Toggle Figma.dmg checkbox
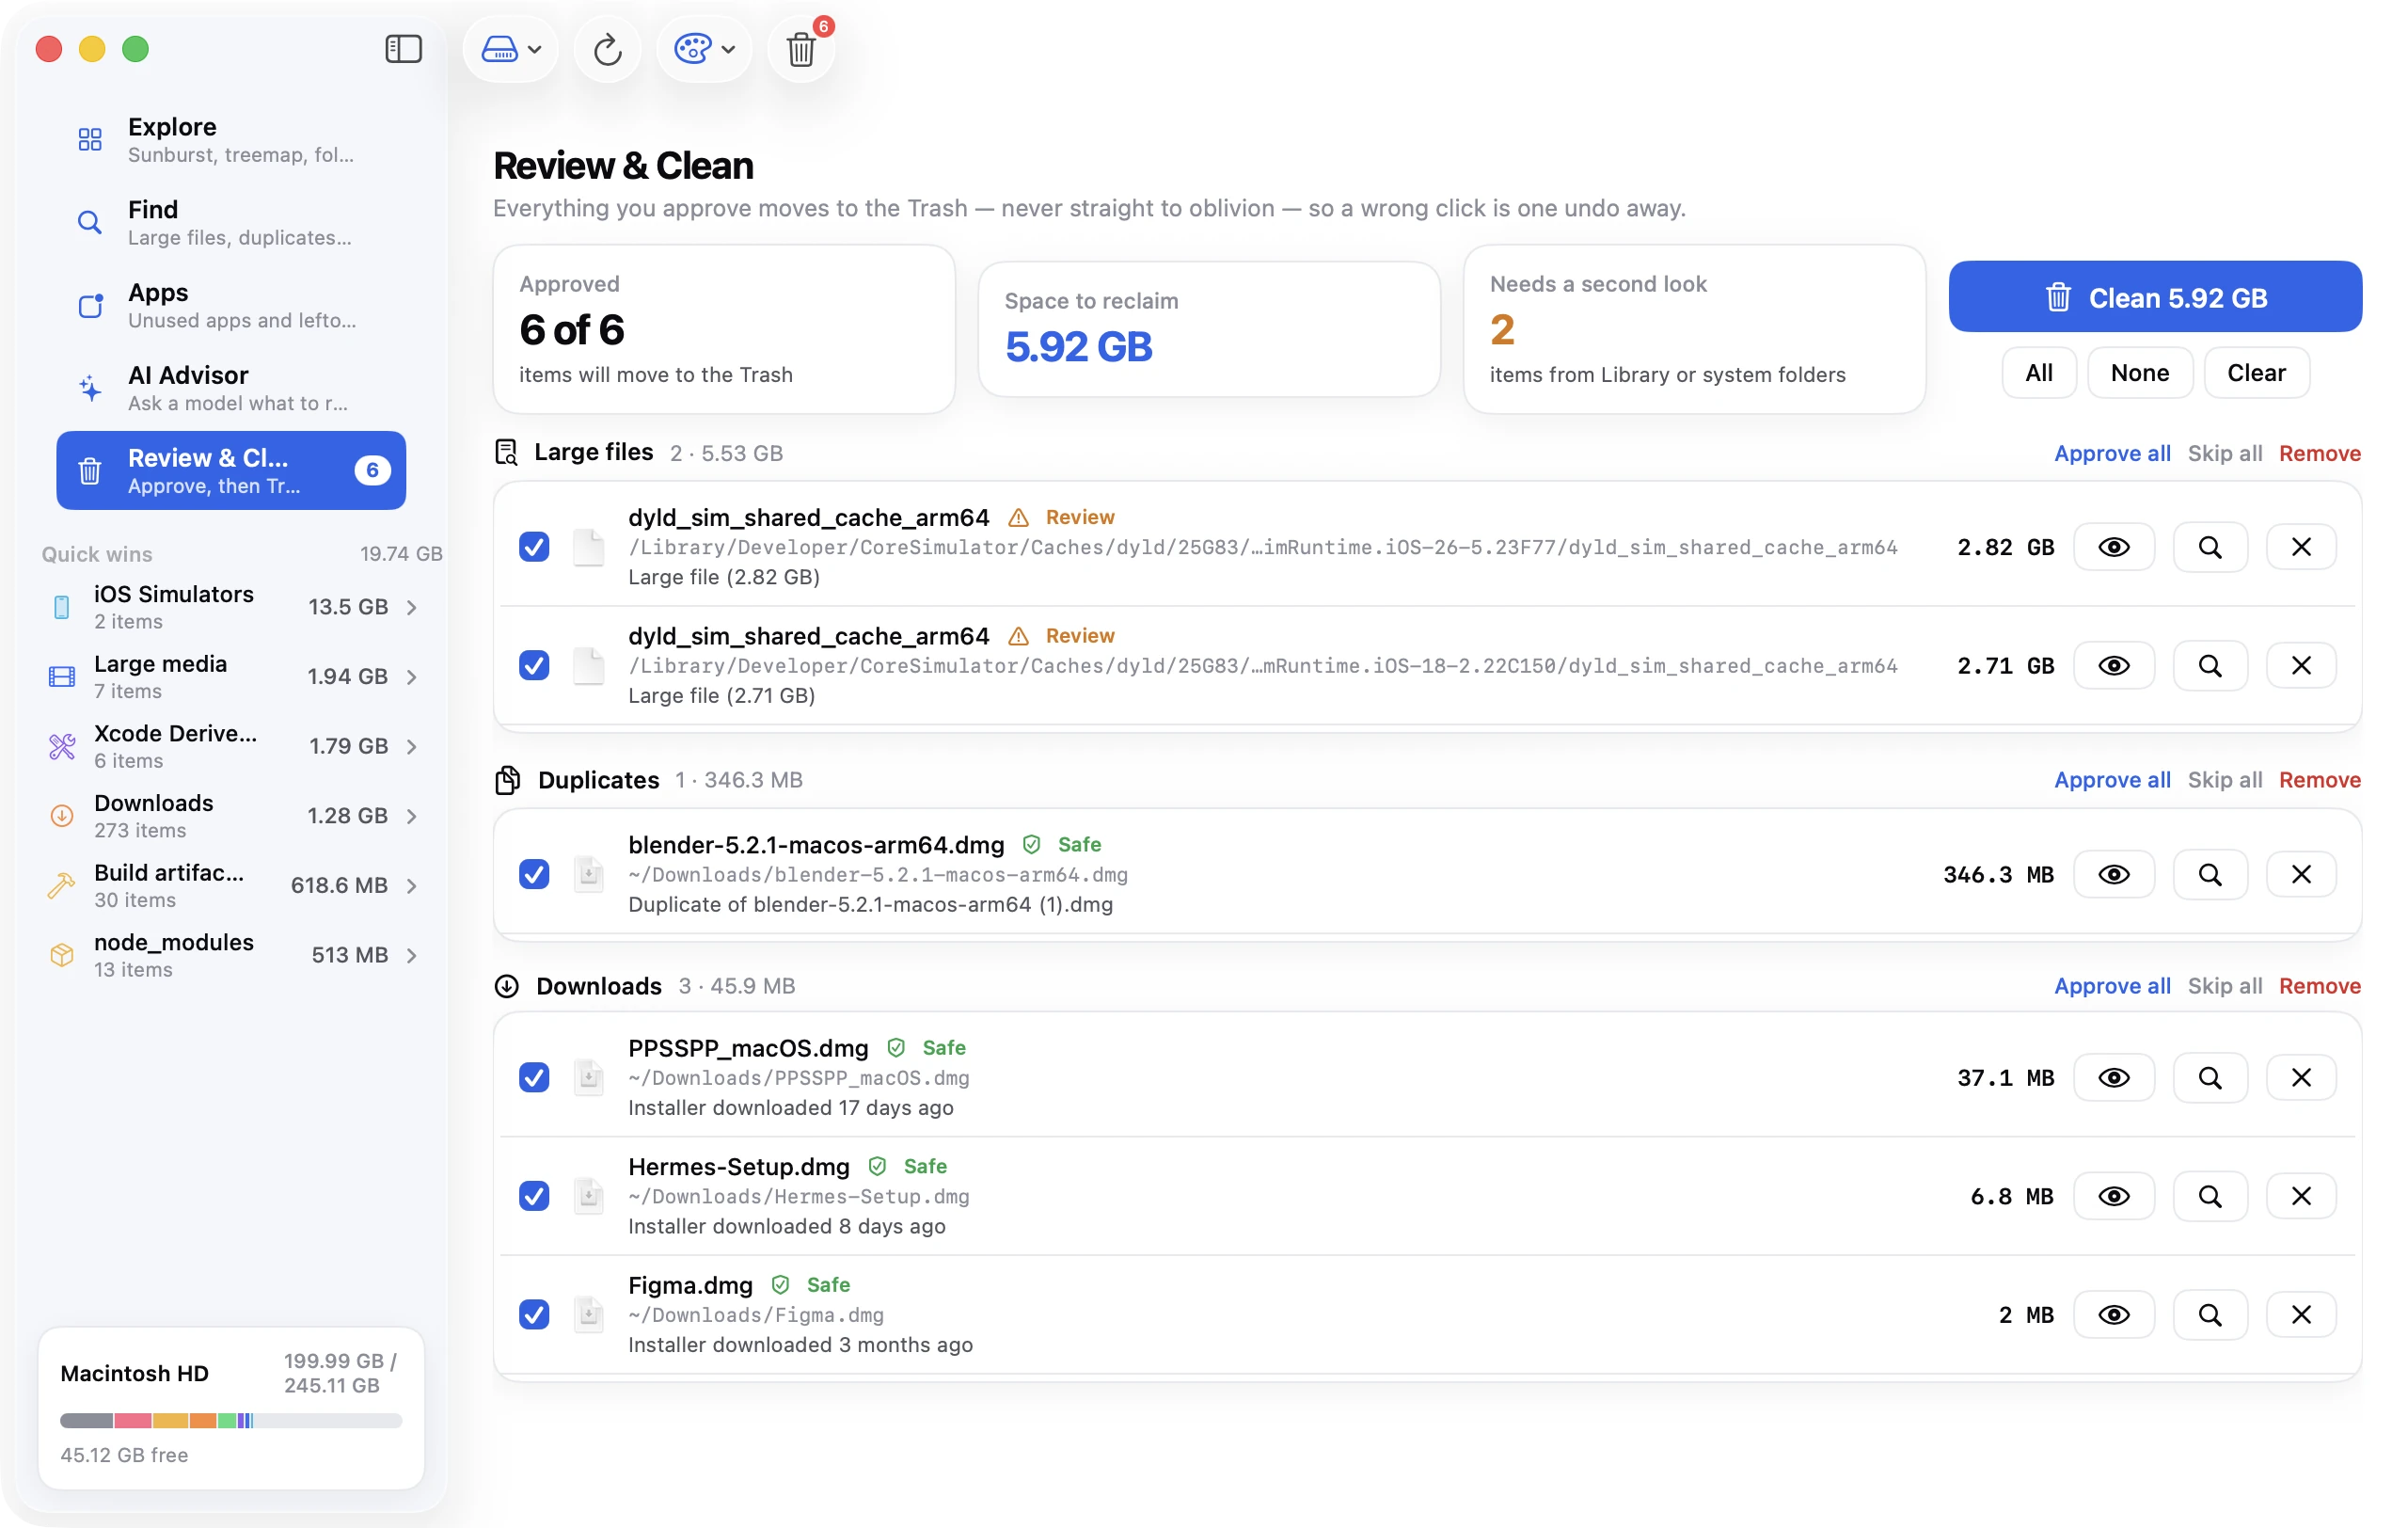This screenshot has width=2408, height=1528. coord(534,1314)
